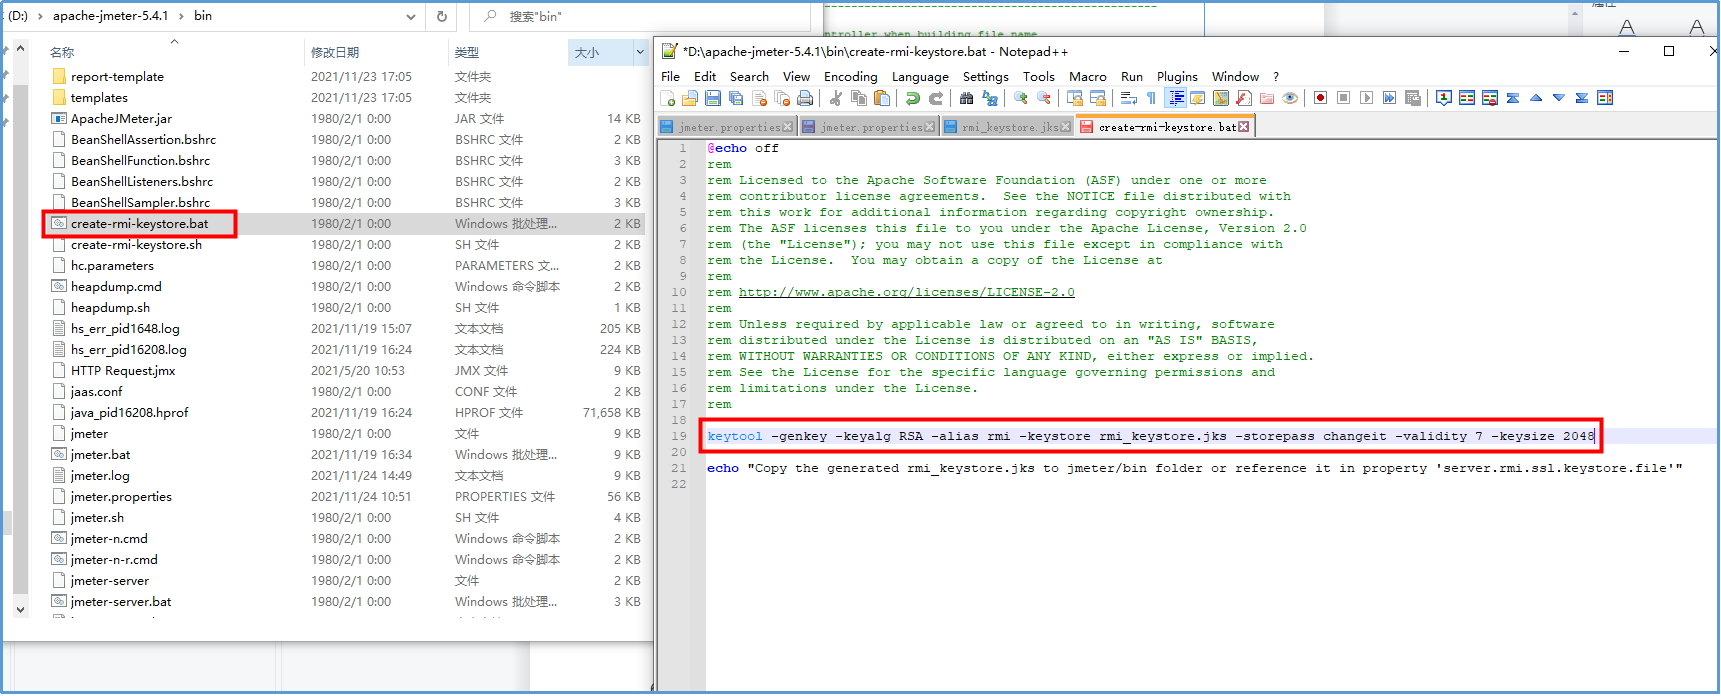Close the create-rmi-keystore.bat tab
1721x696 pixels.
[1243, 127]
